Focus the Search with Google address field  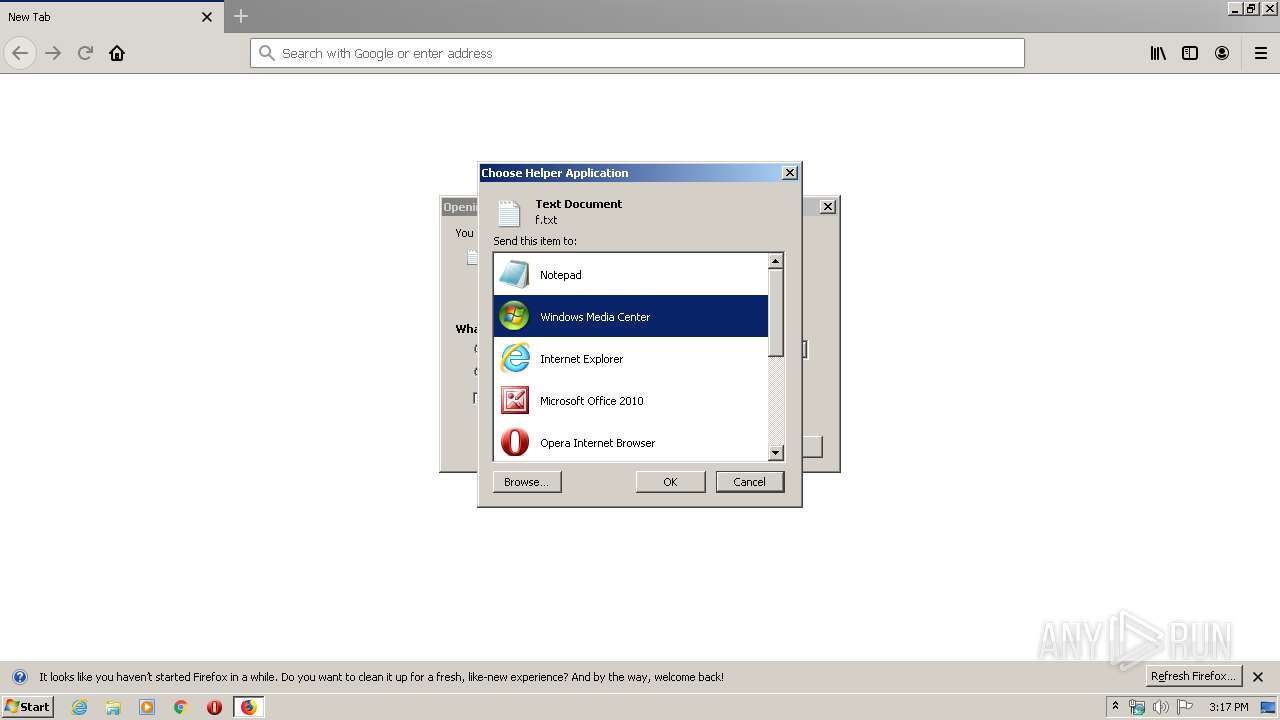(637, 53)
